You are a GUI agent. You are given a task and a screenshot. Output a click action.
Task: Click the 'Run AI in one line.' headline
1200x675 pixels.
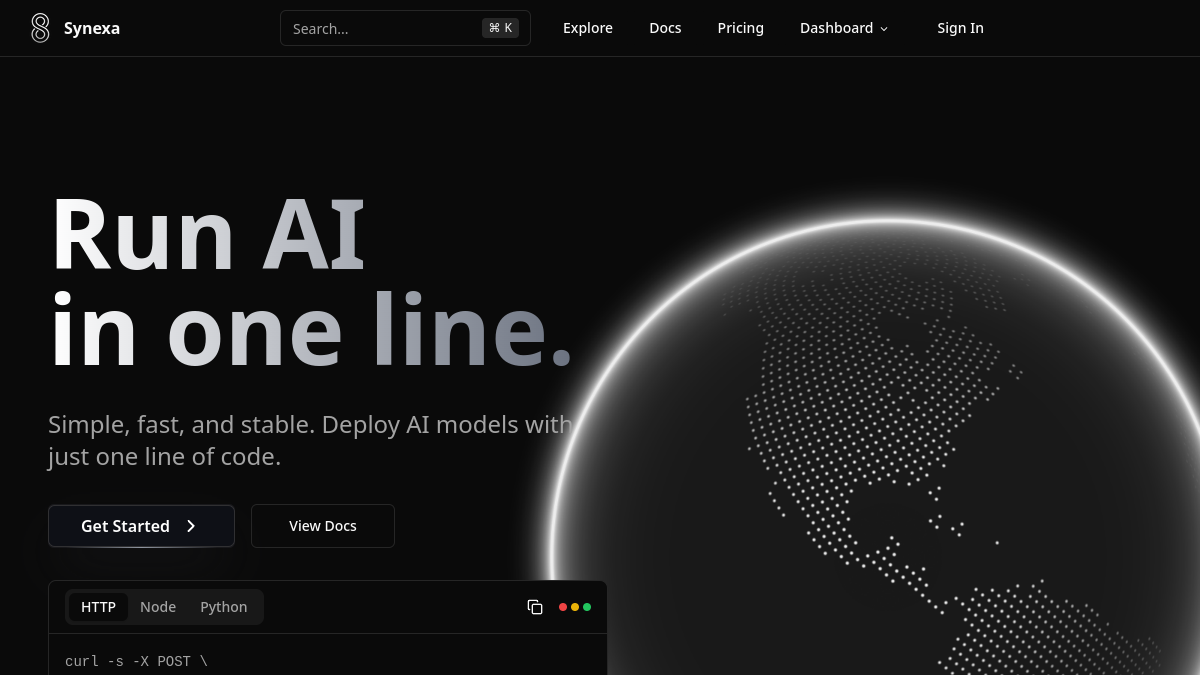pyautogui.click(x=311, y=282)
